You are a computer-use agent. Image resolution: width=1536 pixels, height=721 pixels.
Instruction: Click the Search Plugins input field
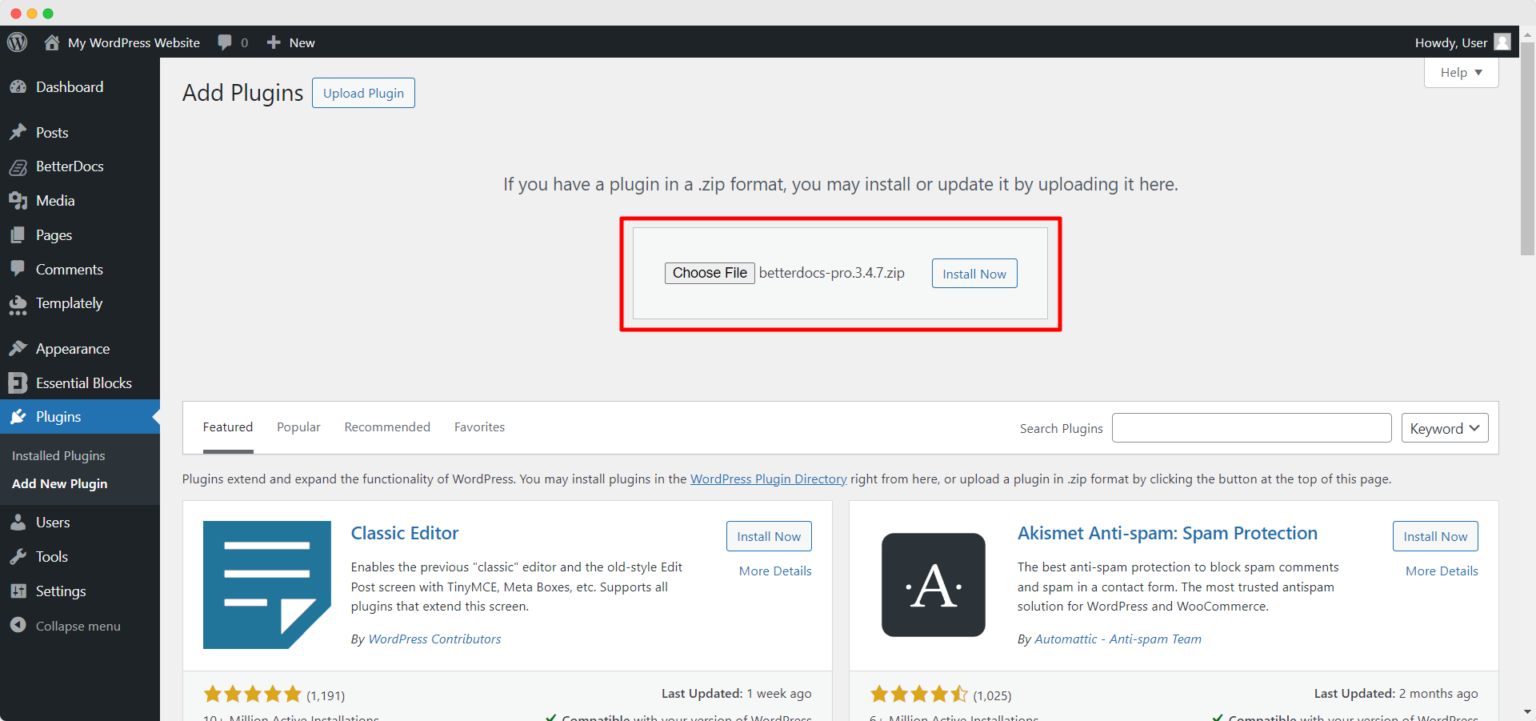coord(1251,427)
